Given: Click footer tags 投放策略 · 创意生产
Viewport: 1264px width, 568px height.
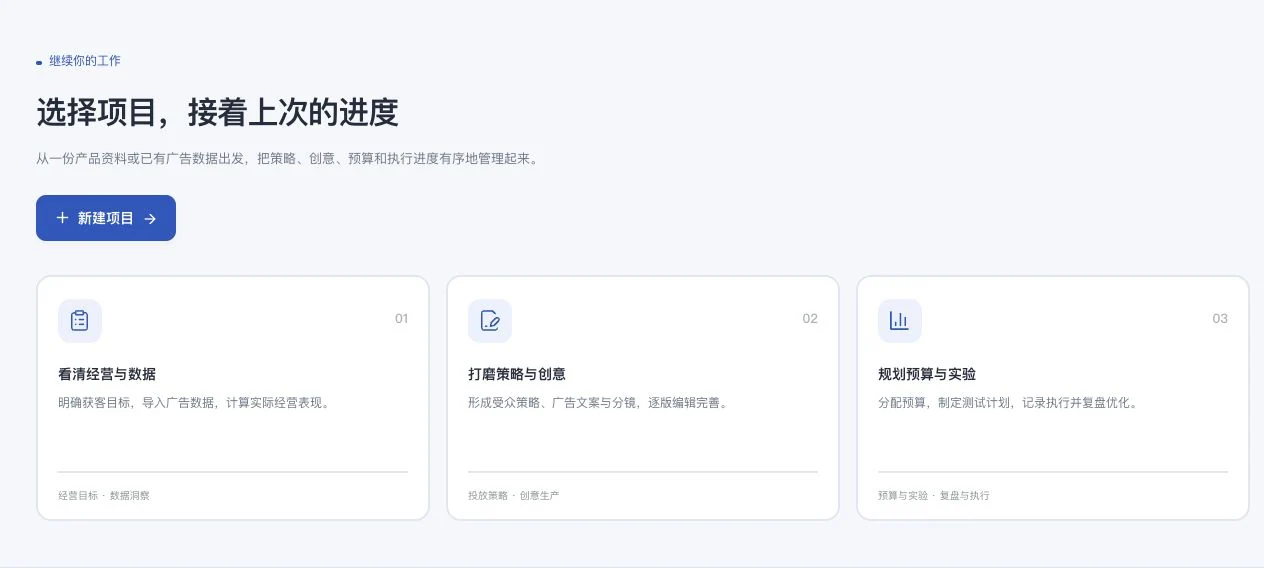Looking at the screenshot, I should (514, 496).
